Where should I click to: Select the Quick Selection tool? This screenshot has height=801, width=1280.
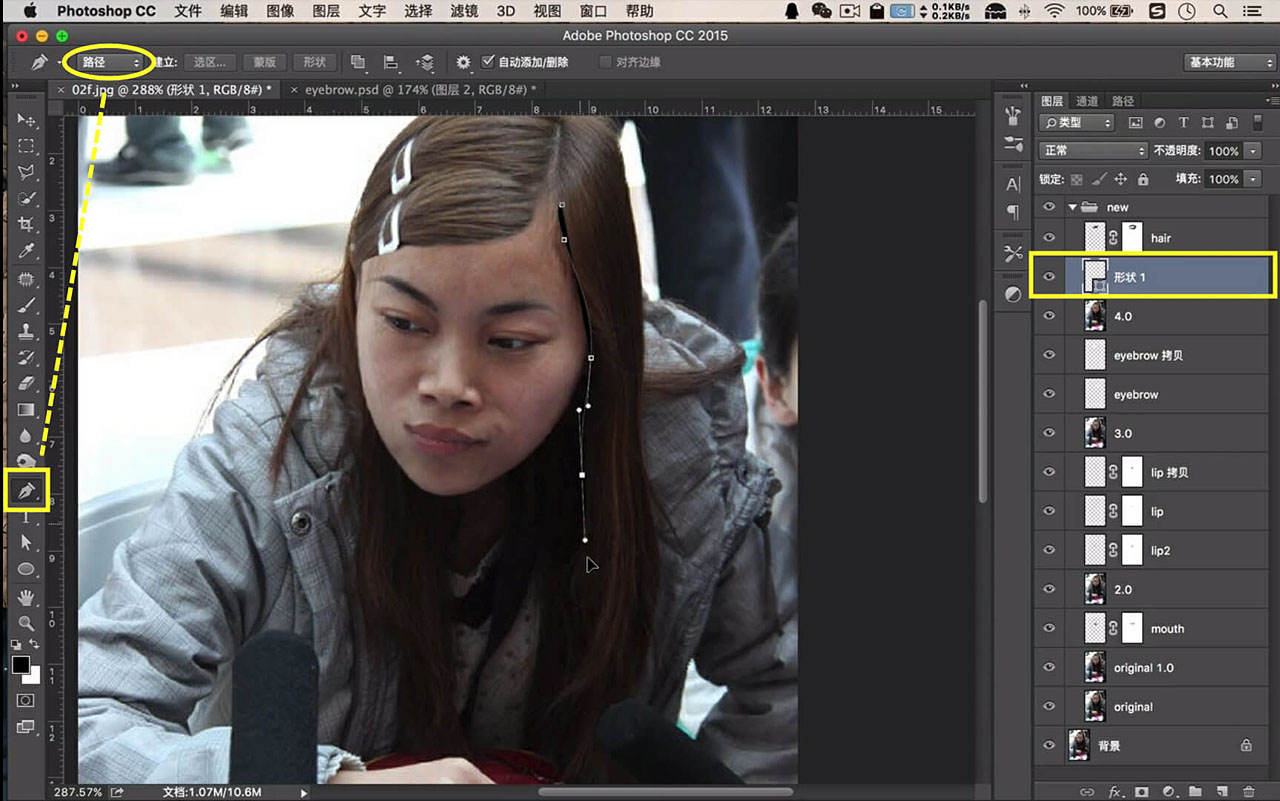(26, 198)
